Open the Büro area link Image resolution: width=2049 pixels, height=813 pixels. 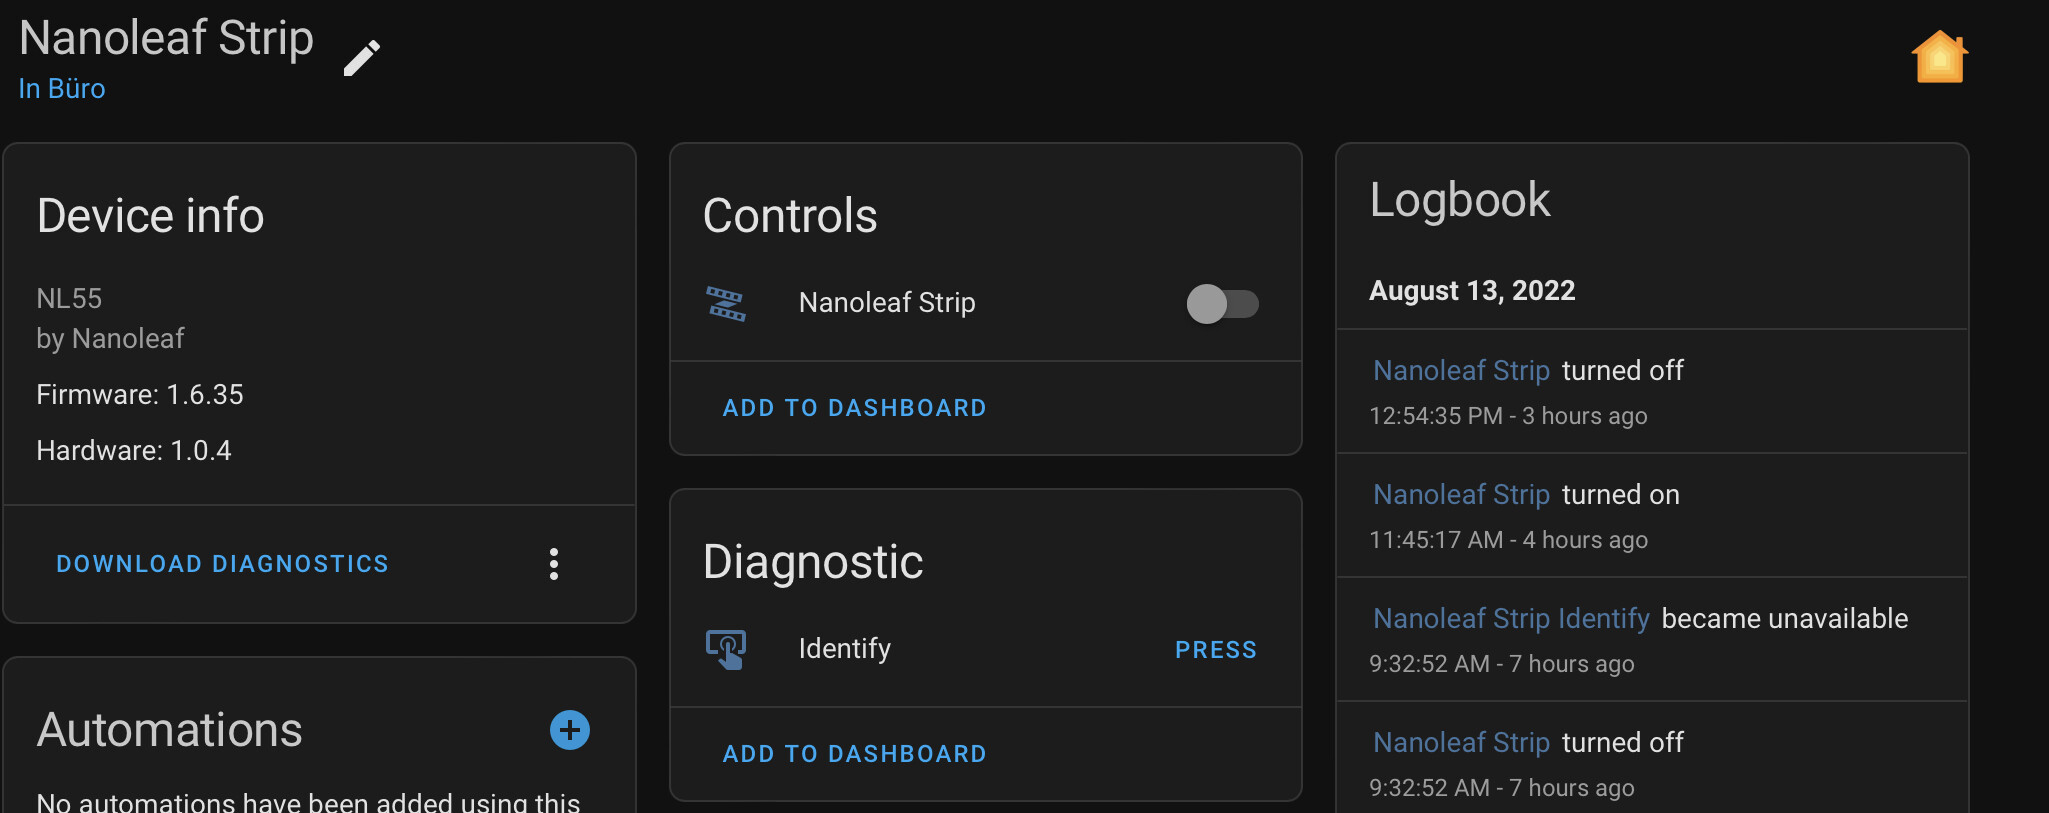pyautogui.click(x=62, y=88)
